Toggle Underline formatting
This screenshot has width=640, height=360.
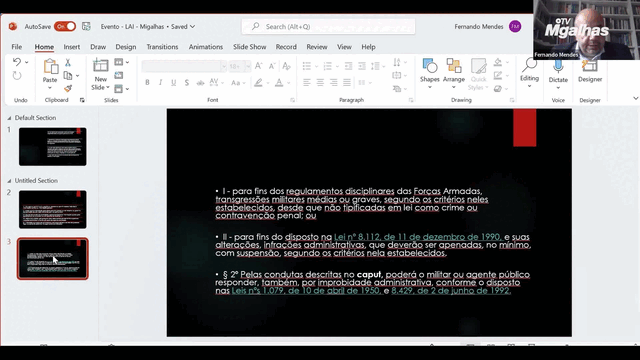173,83
